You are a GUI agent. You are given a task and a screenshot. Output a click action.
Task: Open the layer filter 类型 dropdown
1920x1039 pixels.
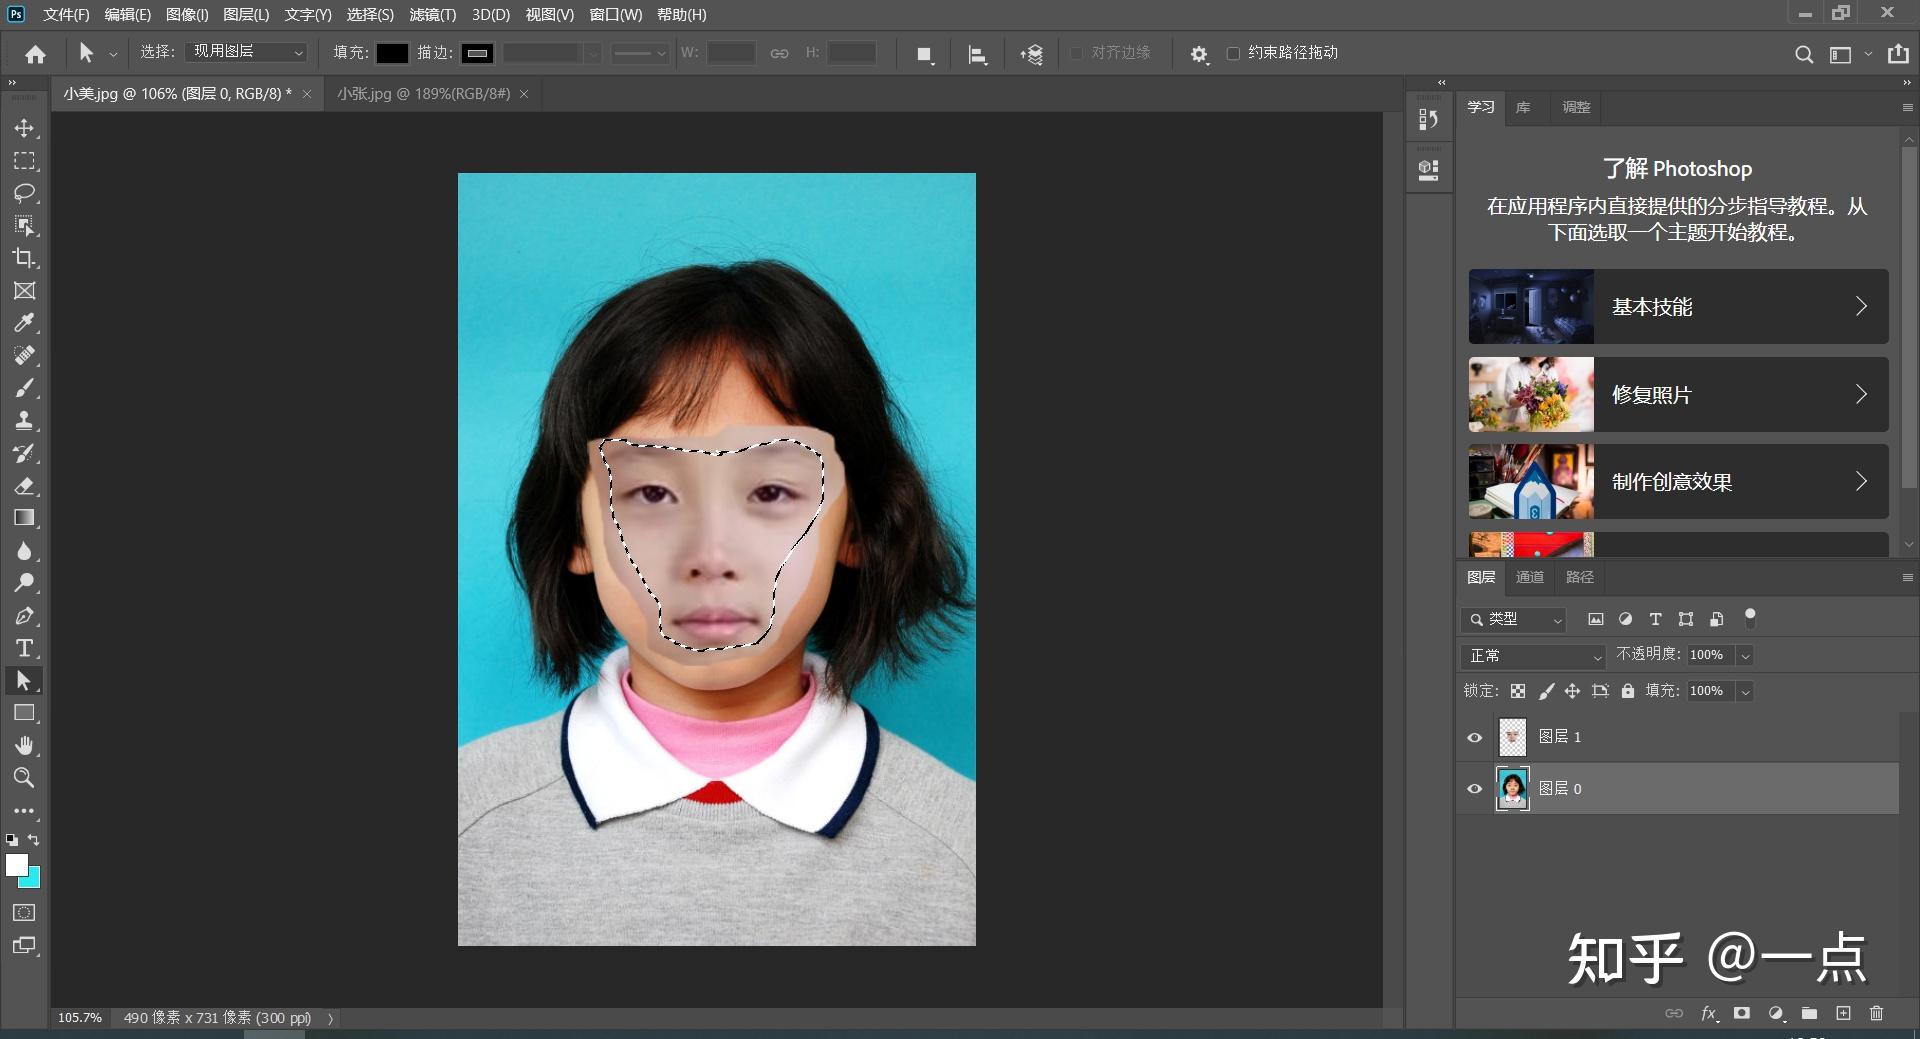point(1513,620)
